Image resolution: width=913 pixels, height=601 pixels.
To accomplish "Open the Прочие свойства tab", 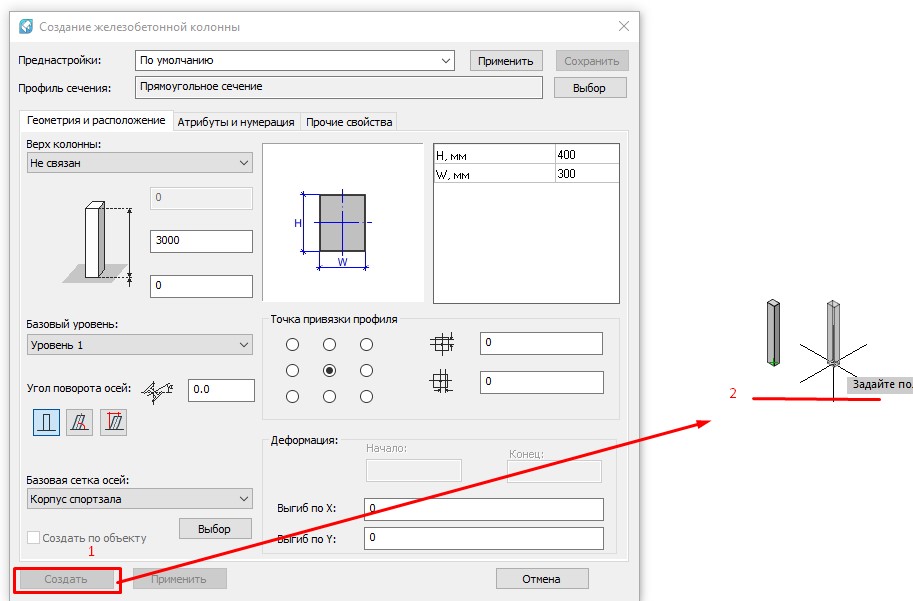I will point(350,122).
